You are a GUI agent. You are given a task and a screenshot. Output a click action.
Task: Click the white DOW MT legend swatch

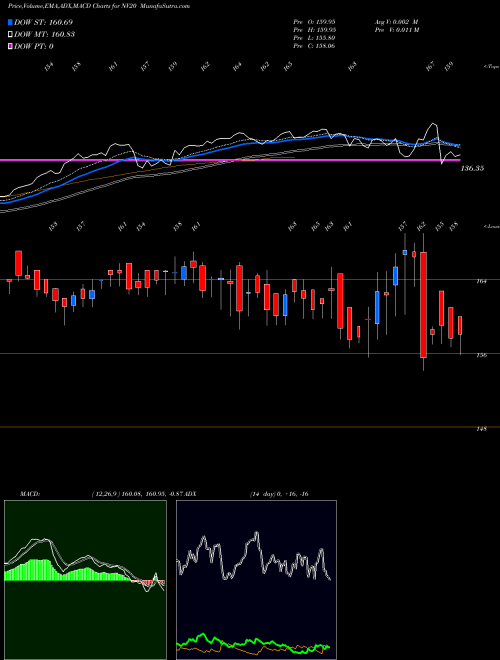tap(10, 35)
